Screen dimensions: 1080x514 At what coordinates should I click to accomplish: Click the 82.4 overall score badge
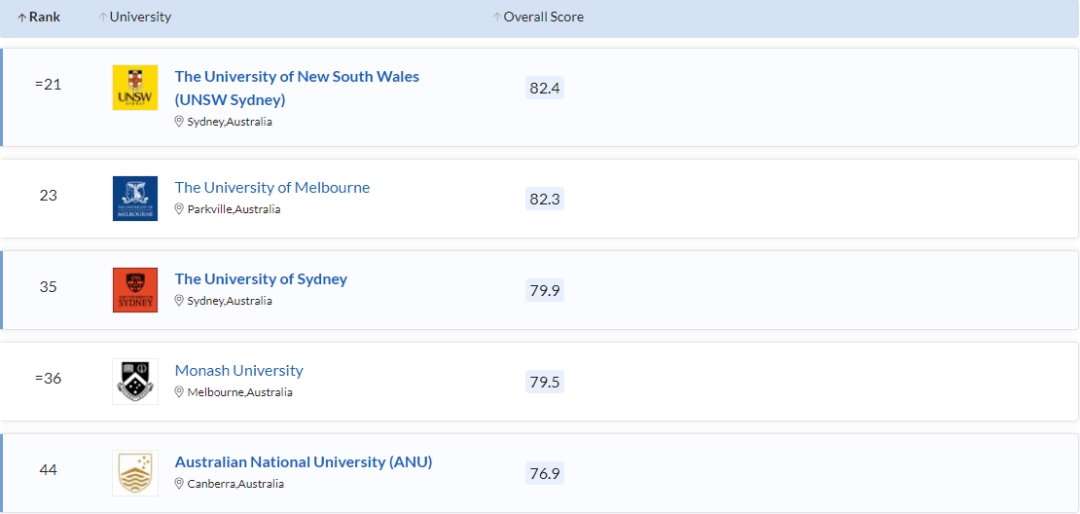click(x=545, y=88)
